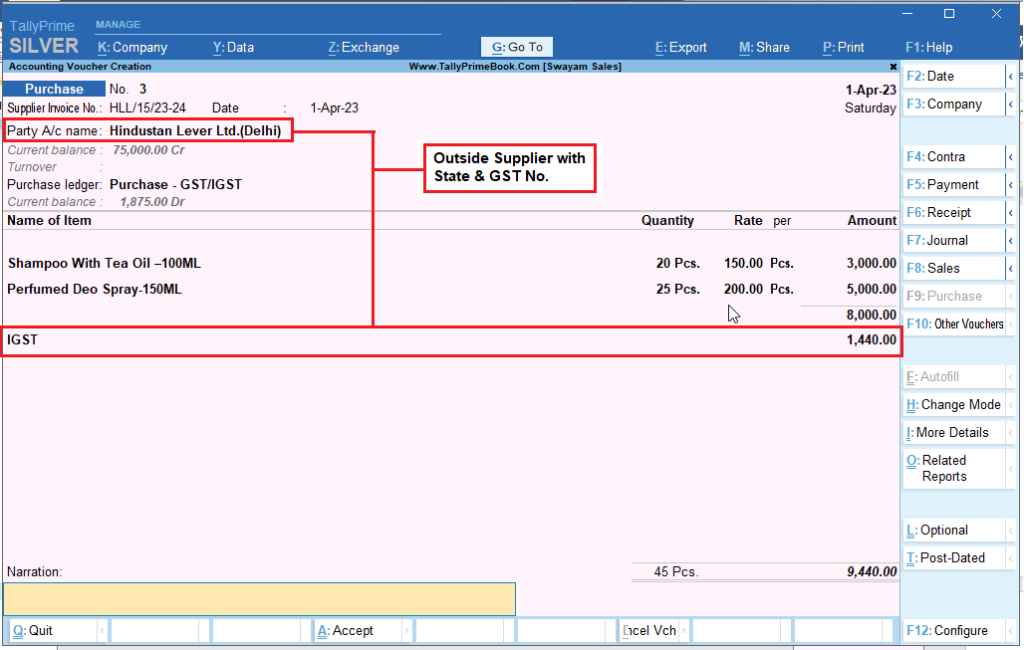The width and height of the screenshot is (1024, 650).
Task: Click the G: Go To button
Action: pos(517,47)
